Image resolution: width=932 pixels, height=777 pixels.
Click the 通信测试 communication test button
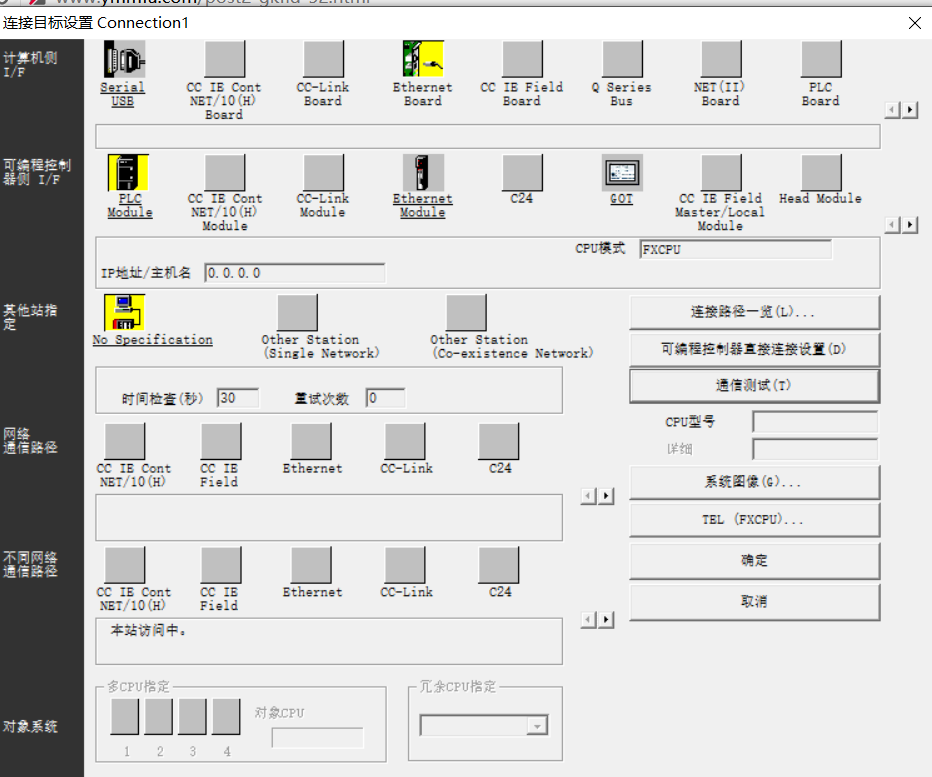click(754, 385)
